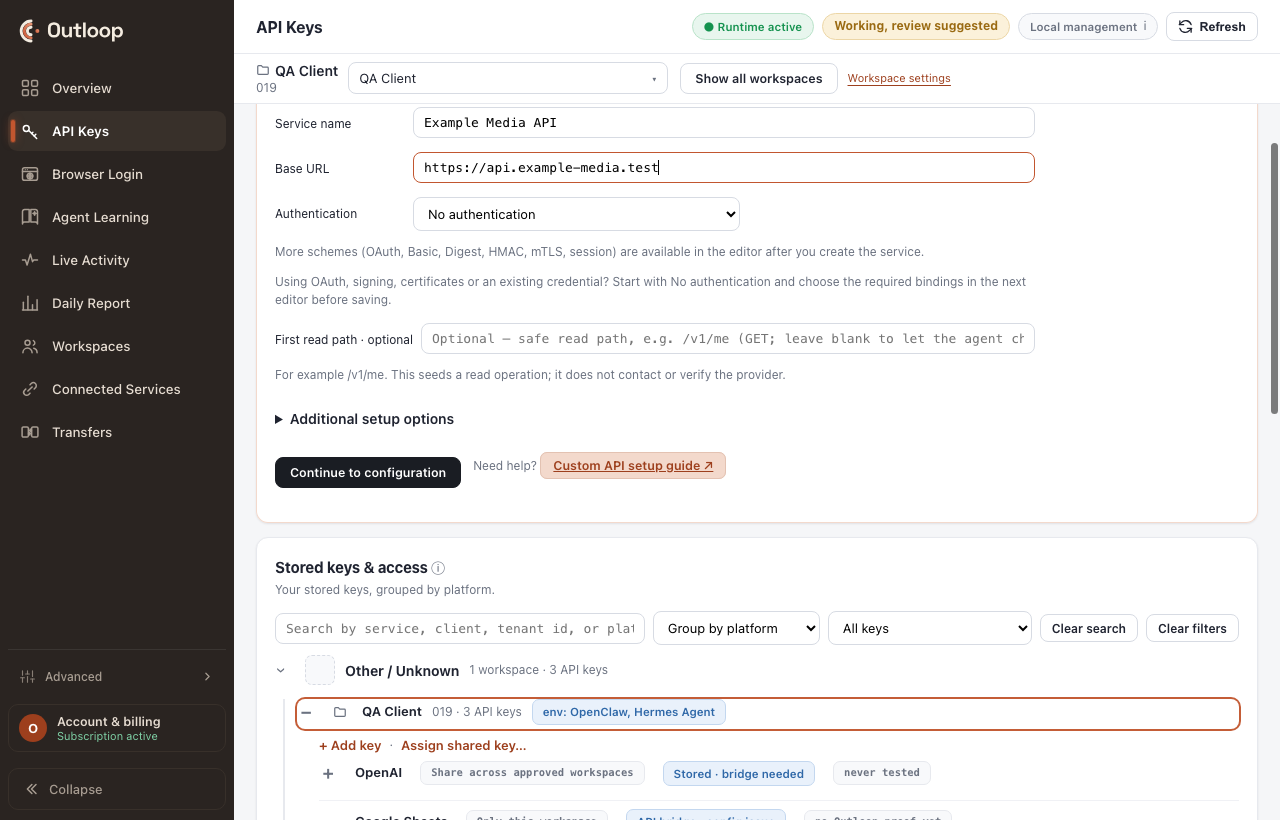The width and height of the screenshot is (1280, 820).
Task: Expand the Advanced sidebar section arrow
Action: [208, 677]
